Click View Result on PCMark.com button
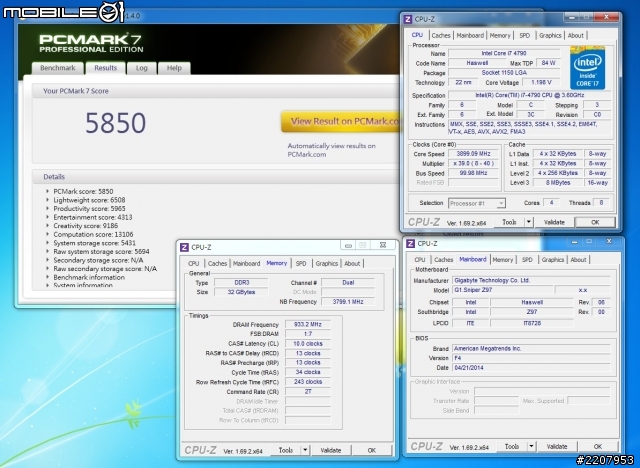Viewport: 640px width, 468px height. click(x=341, y=121)
